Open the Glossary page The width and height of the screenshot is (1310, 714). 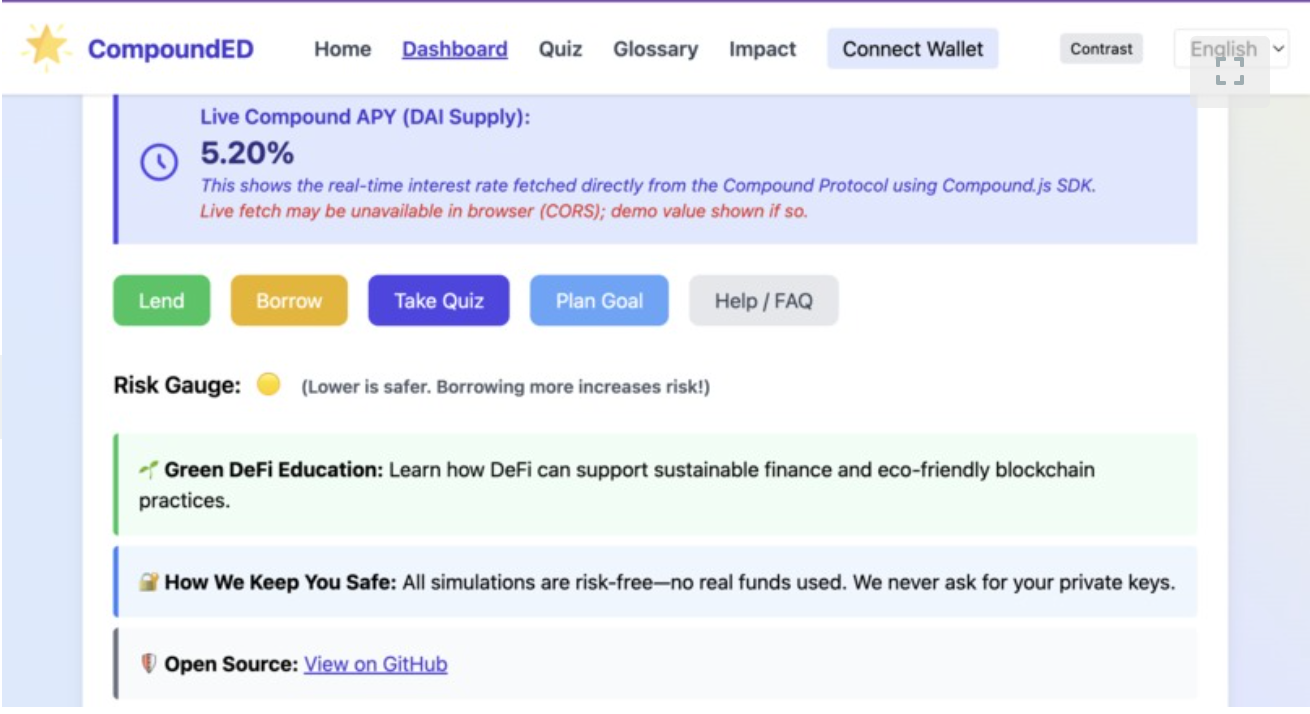click(656, 49)
